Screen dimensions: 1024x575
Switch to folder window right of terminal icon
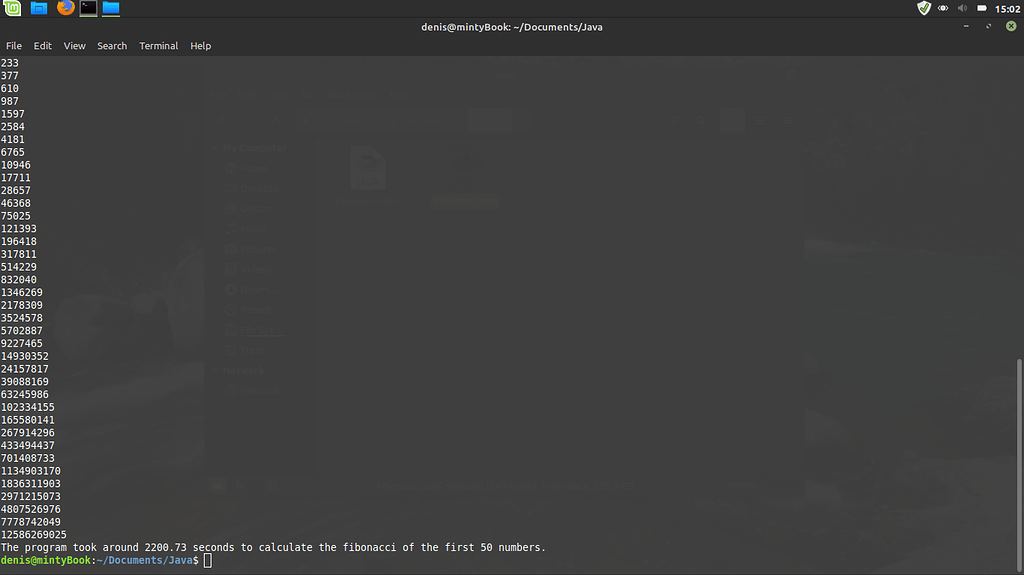[111, 8]
